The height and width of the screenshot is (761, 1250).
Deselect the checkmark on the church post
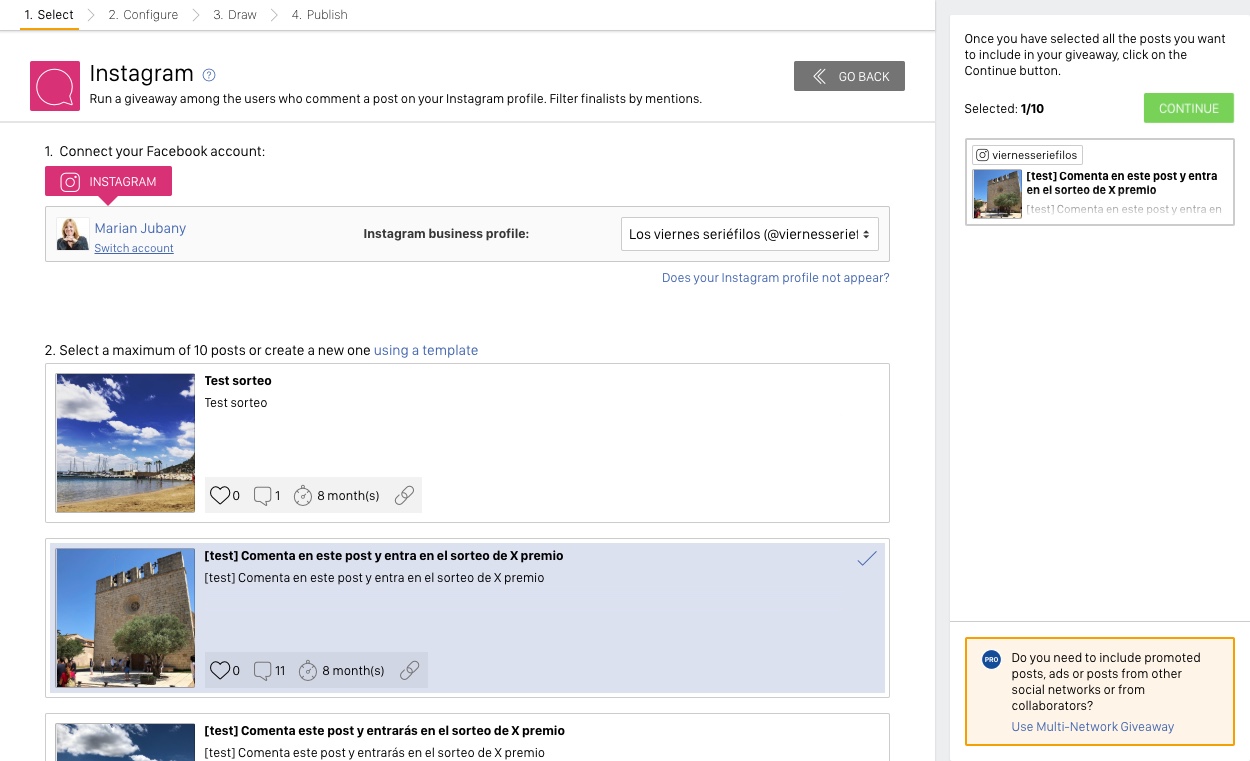click(x=866, y=559)
